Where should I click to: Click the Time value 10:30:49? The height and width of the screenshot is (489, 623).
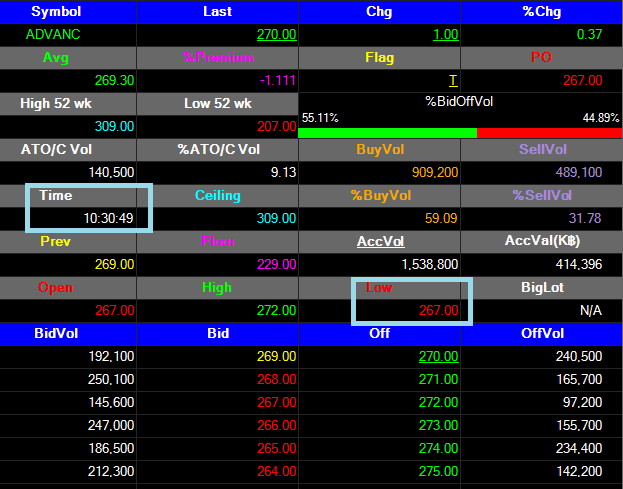click(108, 218)
